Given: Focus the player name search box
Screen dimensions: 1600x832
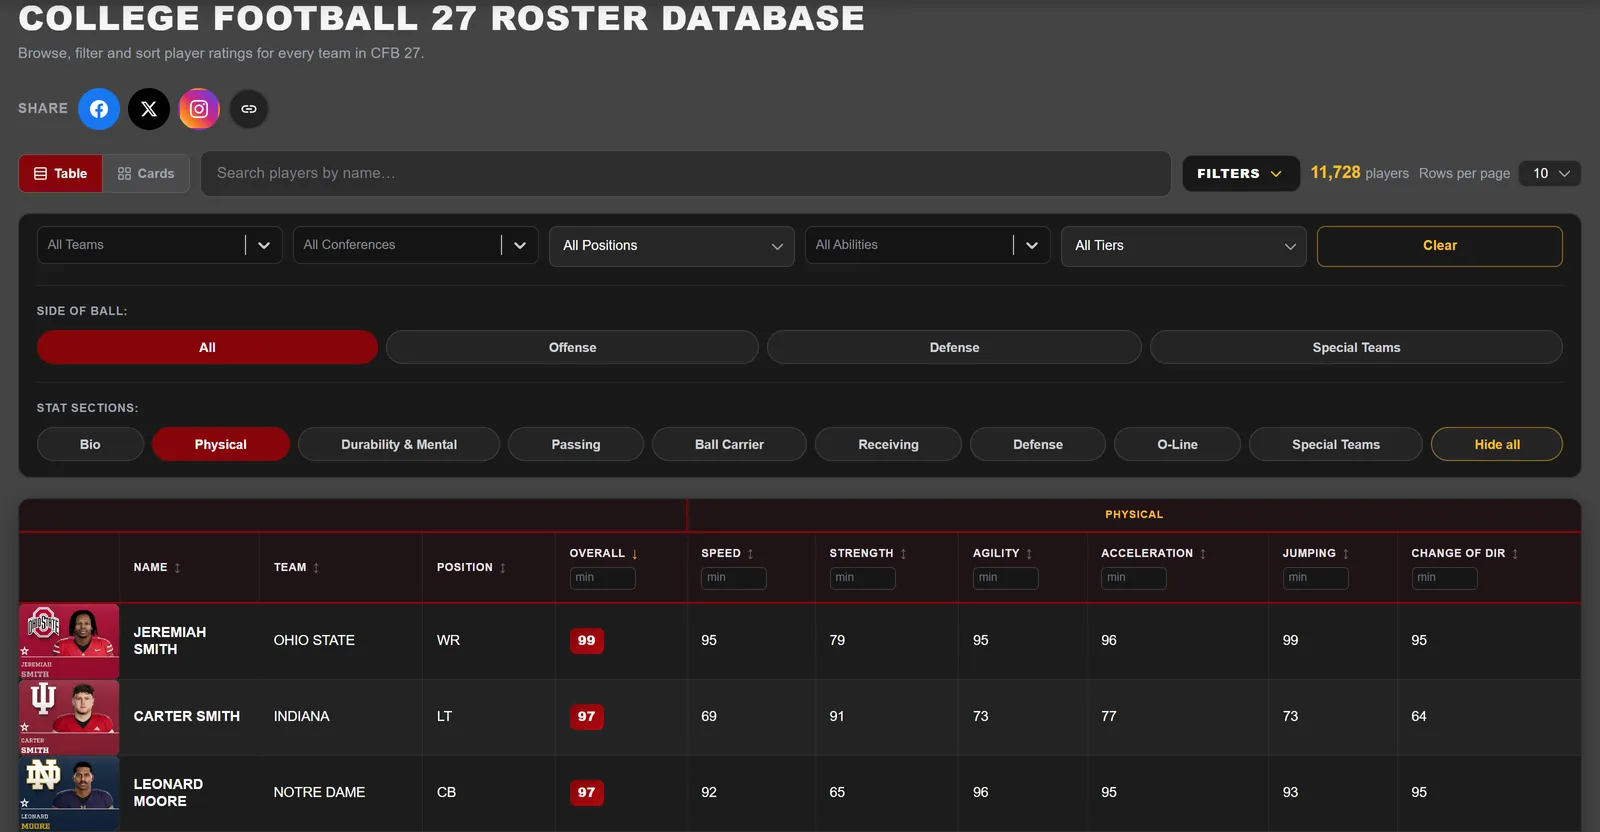Looking at the screenshot, I should point(686,174).
